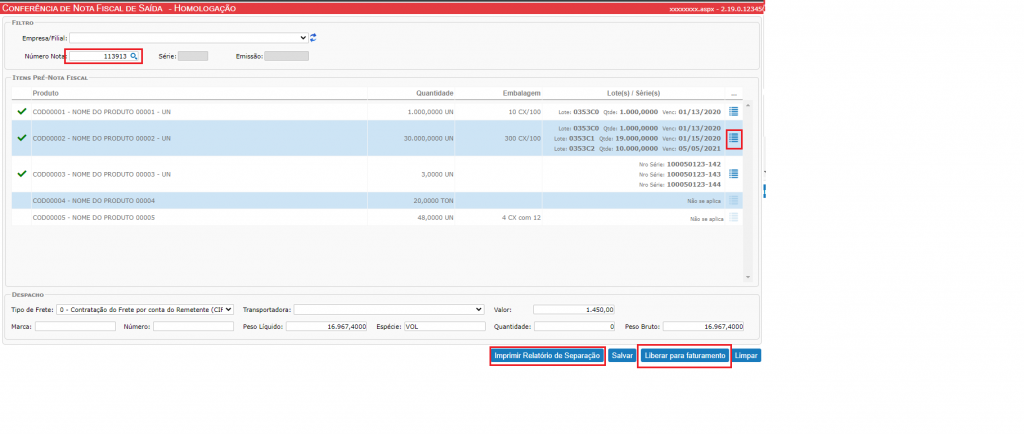Click the Espécie field containing VOL
The width and height of the screenshot is (1024, 434).
pos(445,326)
